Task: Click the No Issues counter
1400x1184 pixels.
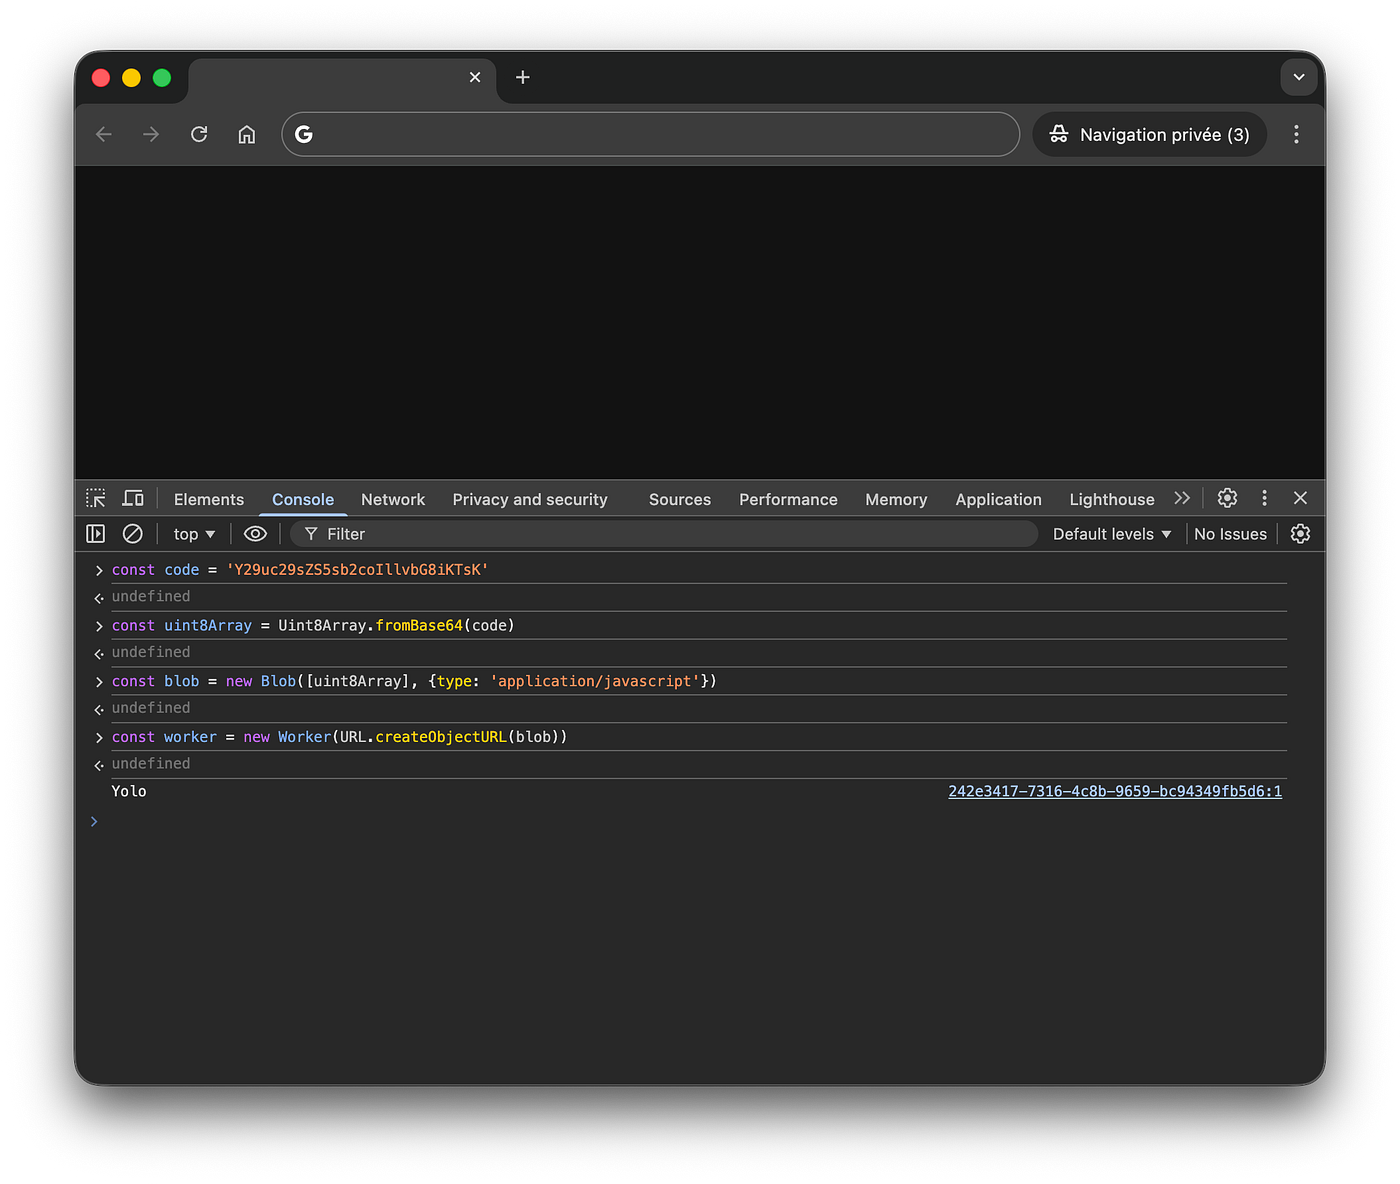Action: tap(1230, 533)
